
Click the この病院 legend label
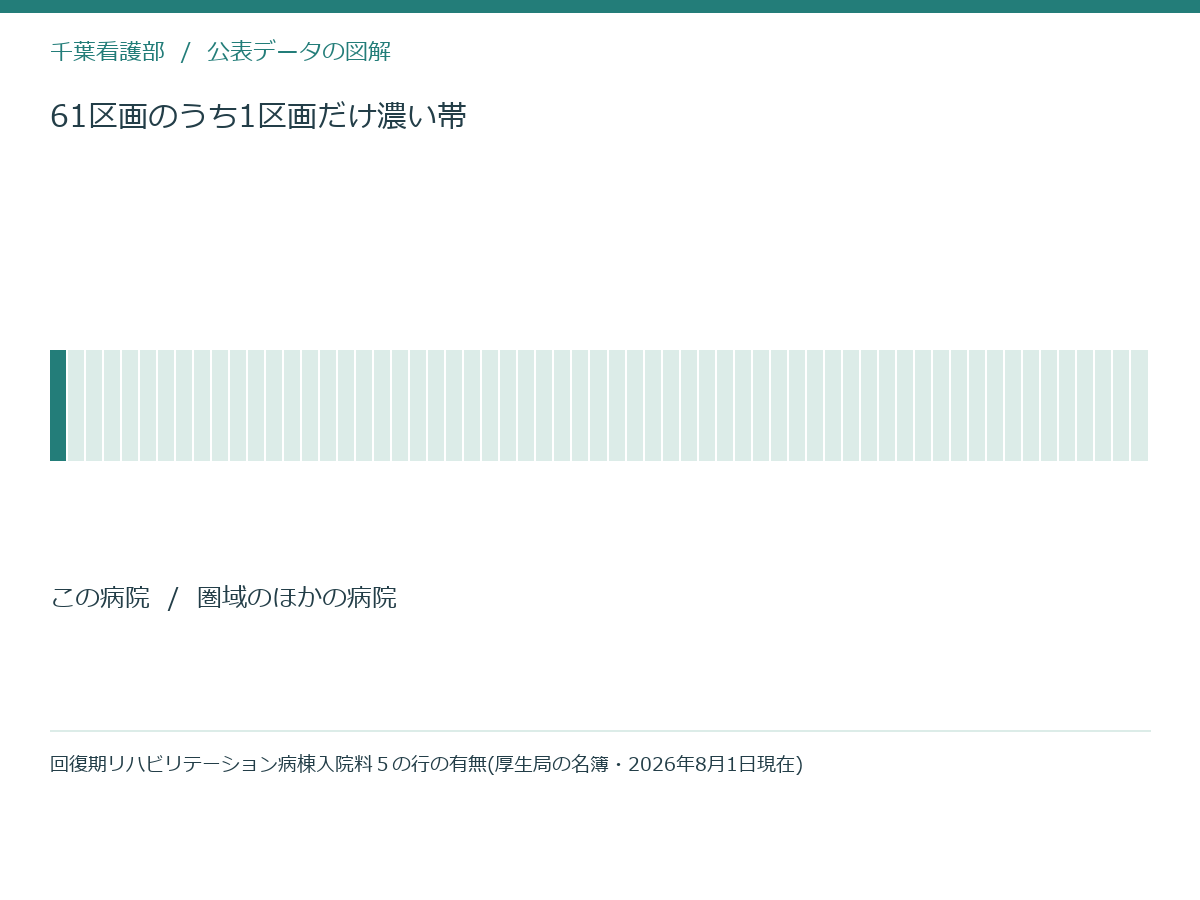(x=100, y=598)
